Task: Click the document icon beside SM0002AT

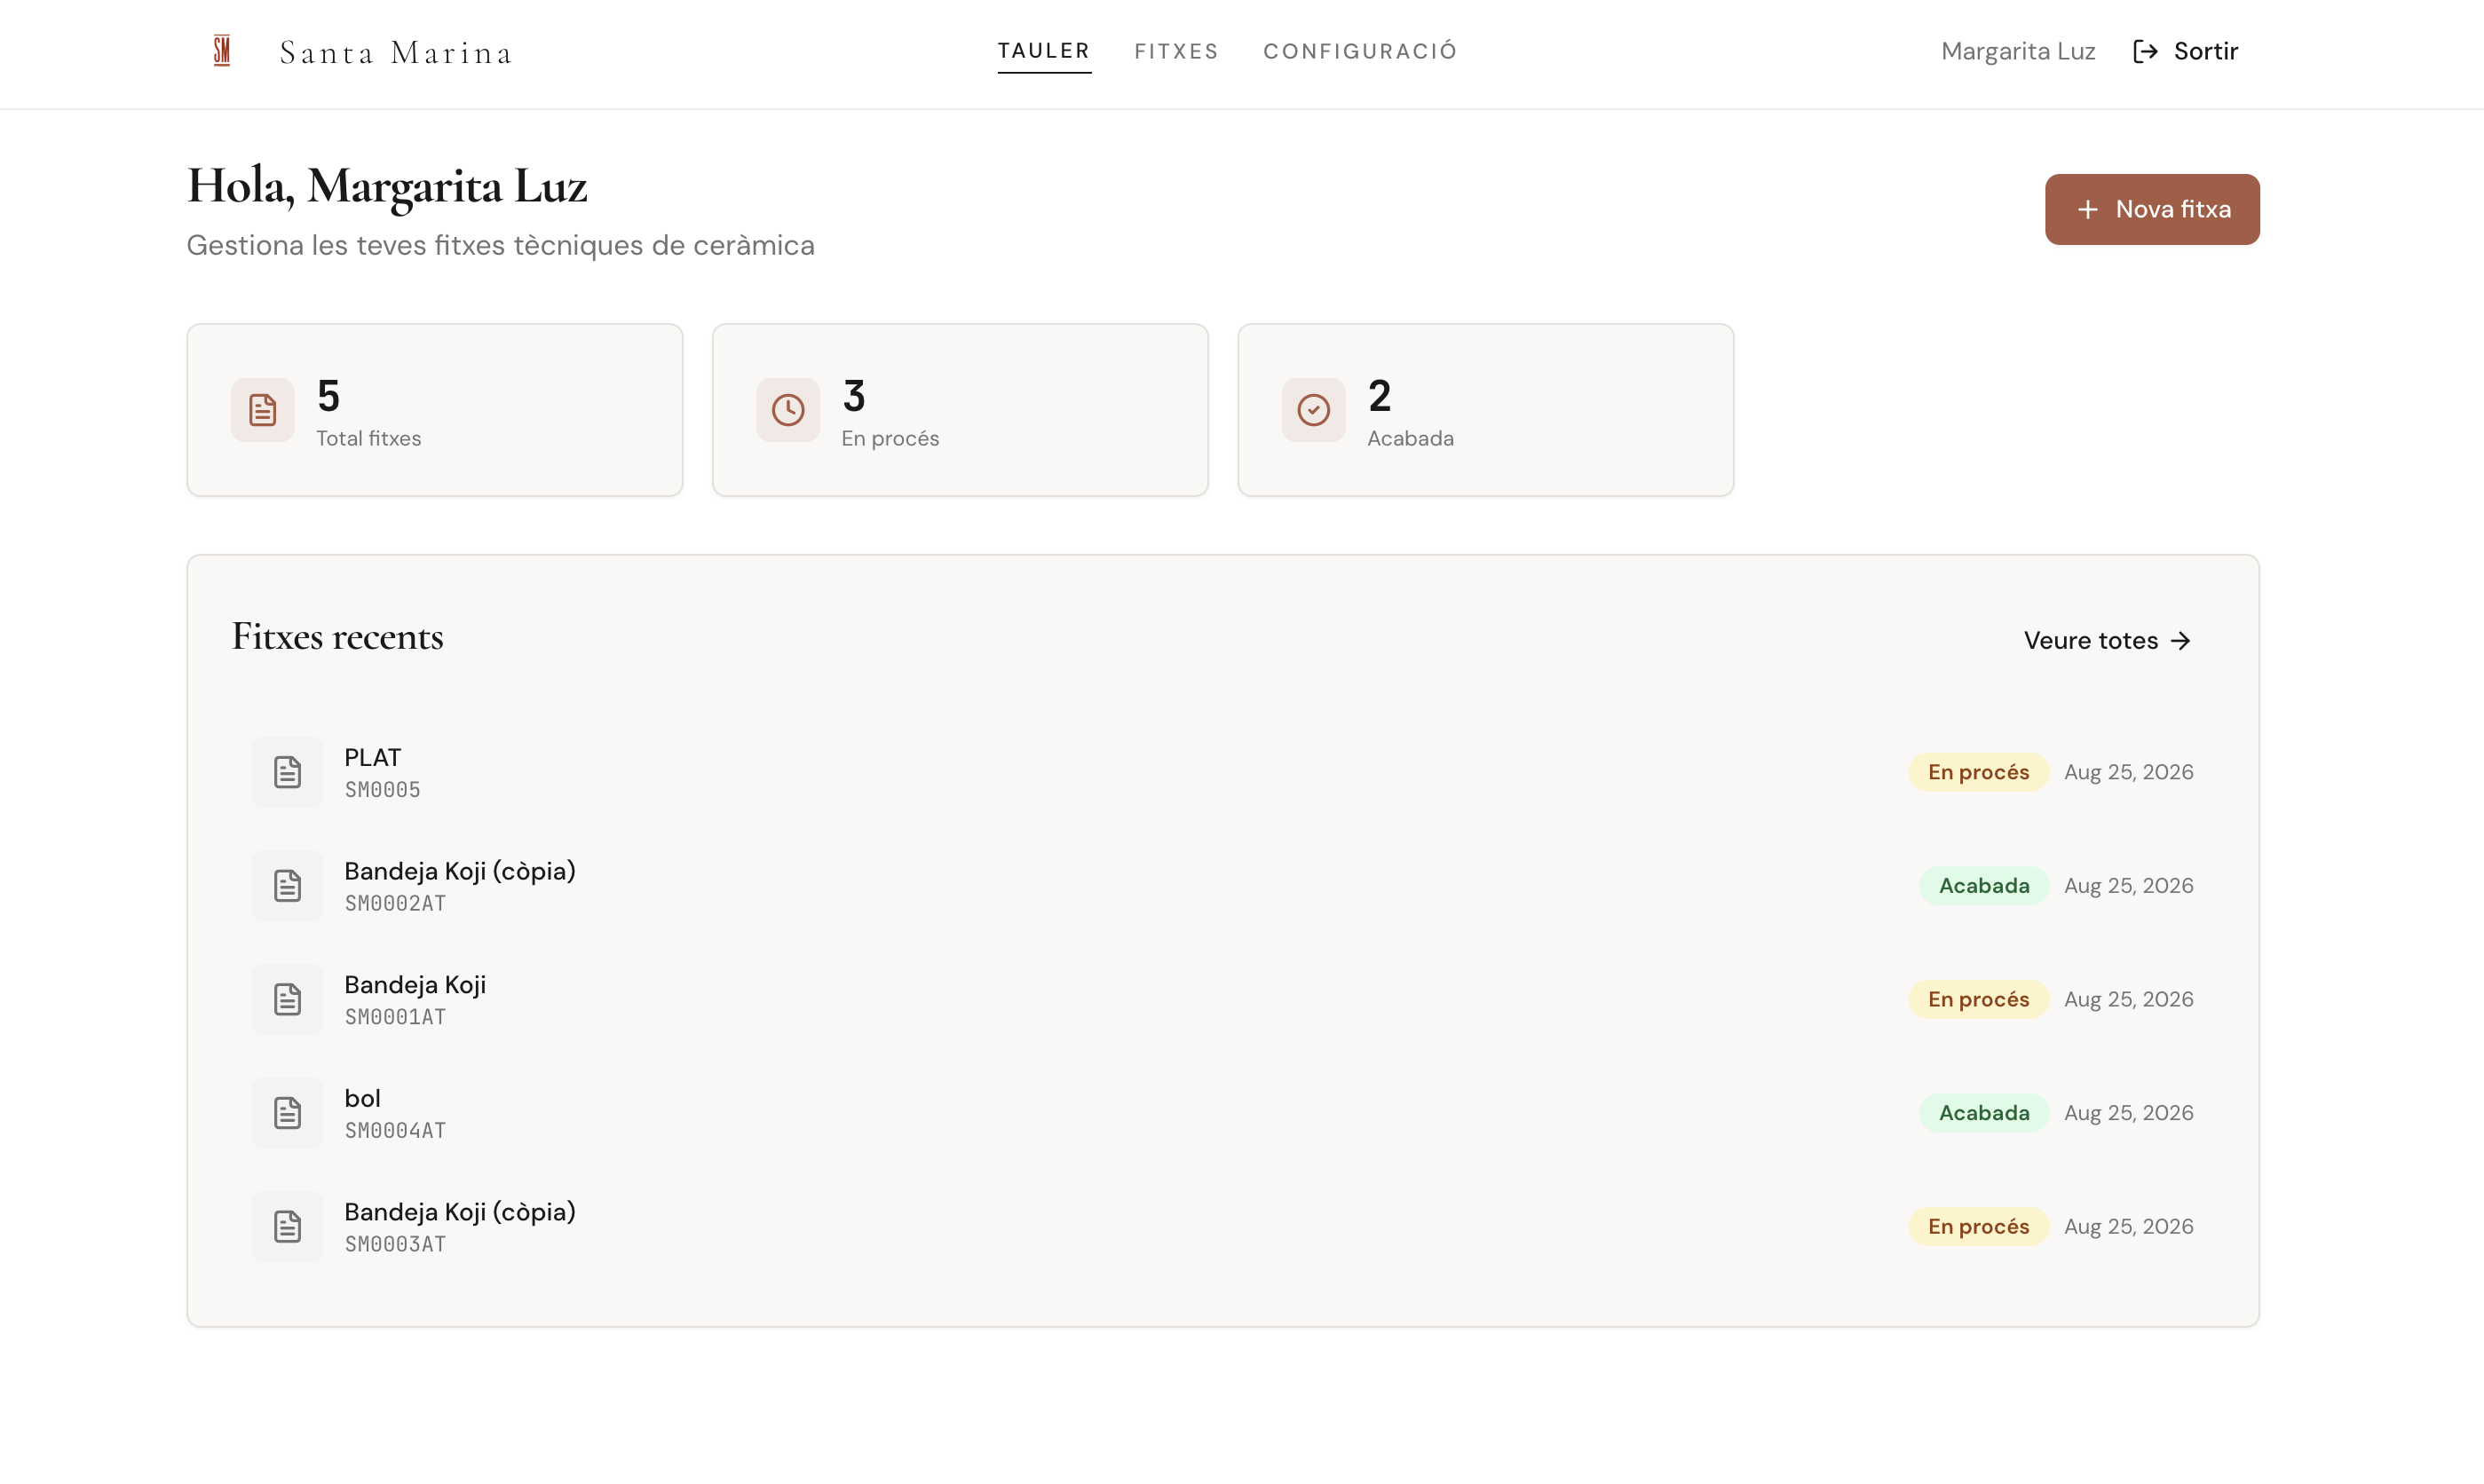Action: 287,885
